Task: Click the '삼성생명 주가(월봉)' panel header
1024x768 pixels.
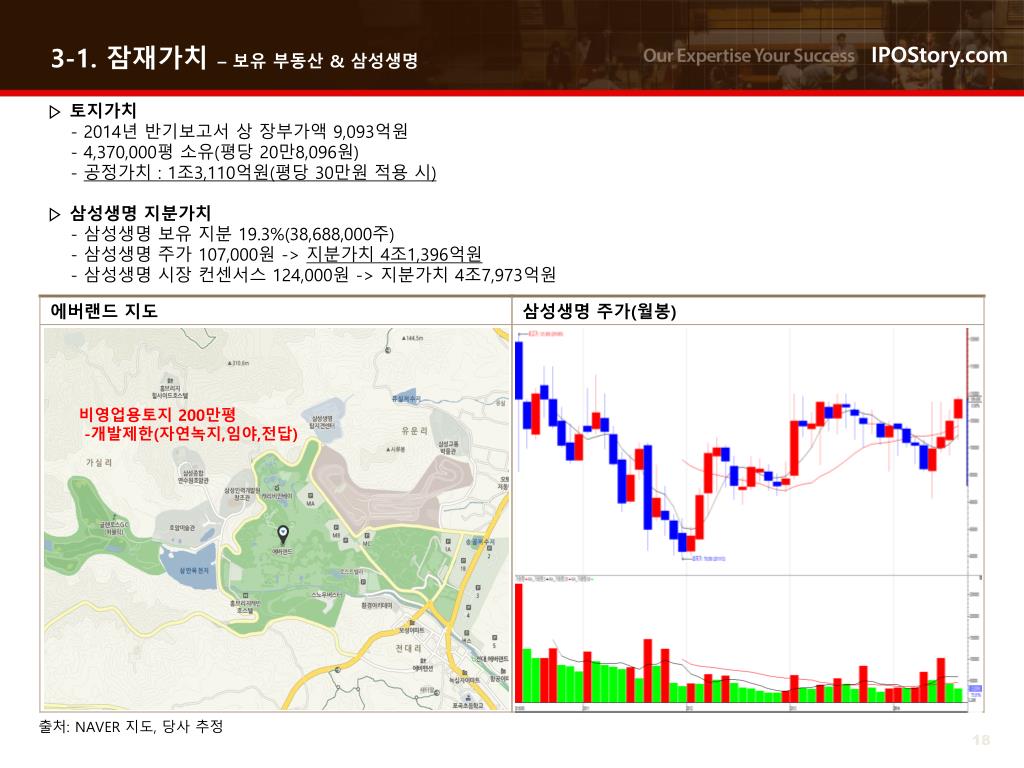Action: (599, 311)
